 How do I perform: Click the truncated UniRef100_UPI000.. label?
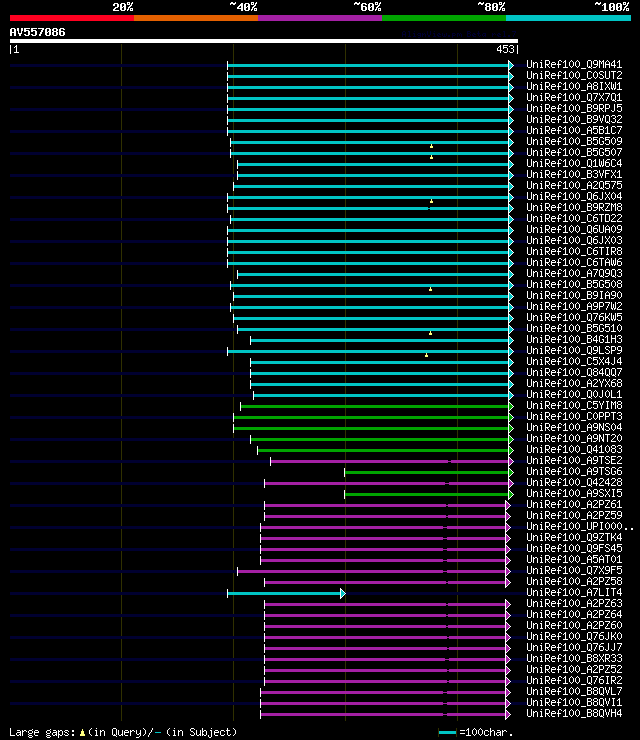580,526
